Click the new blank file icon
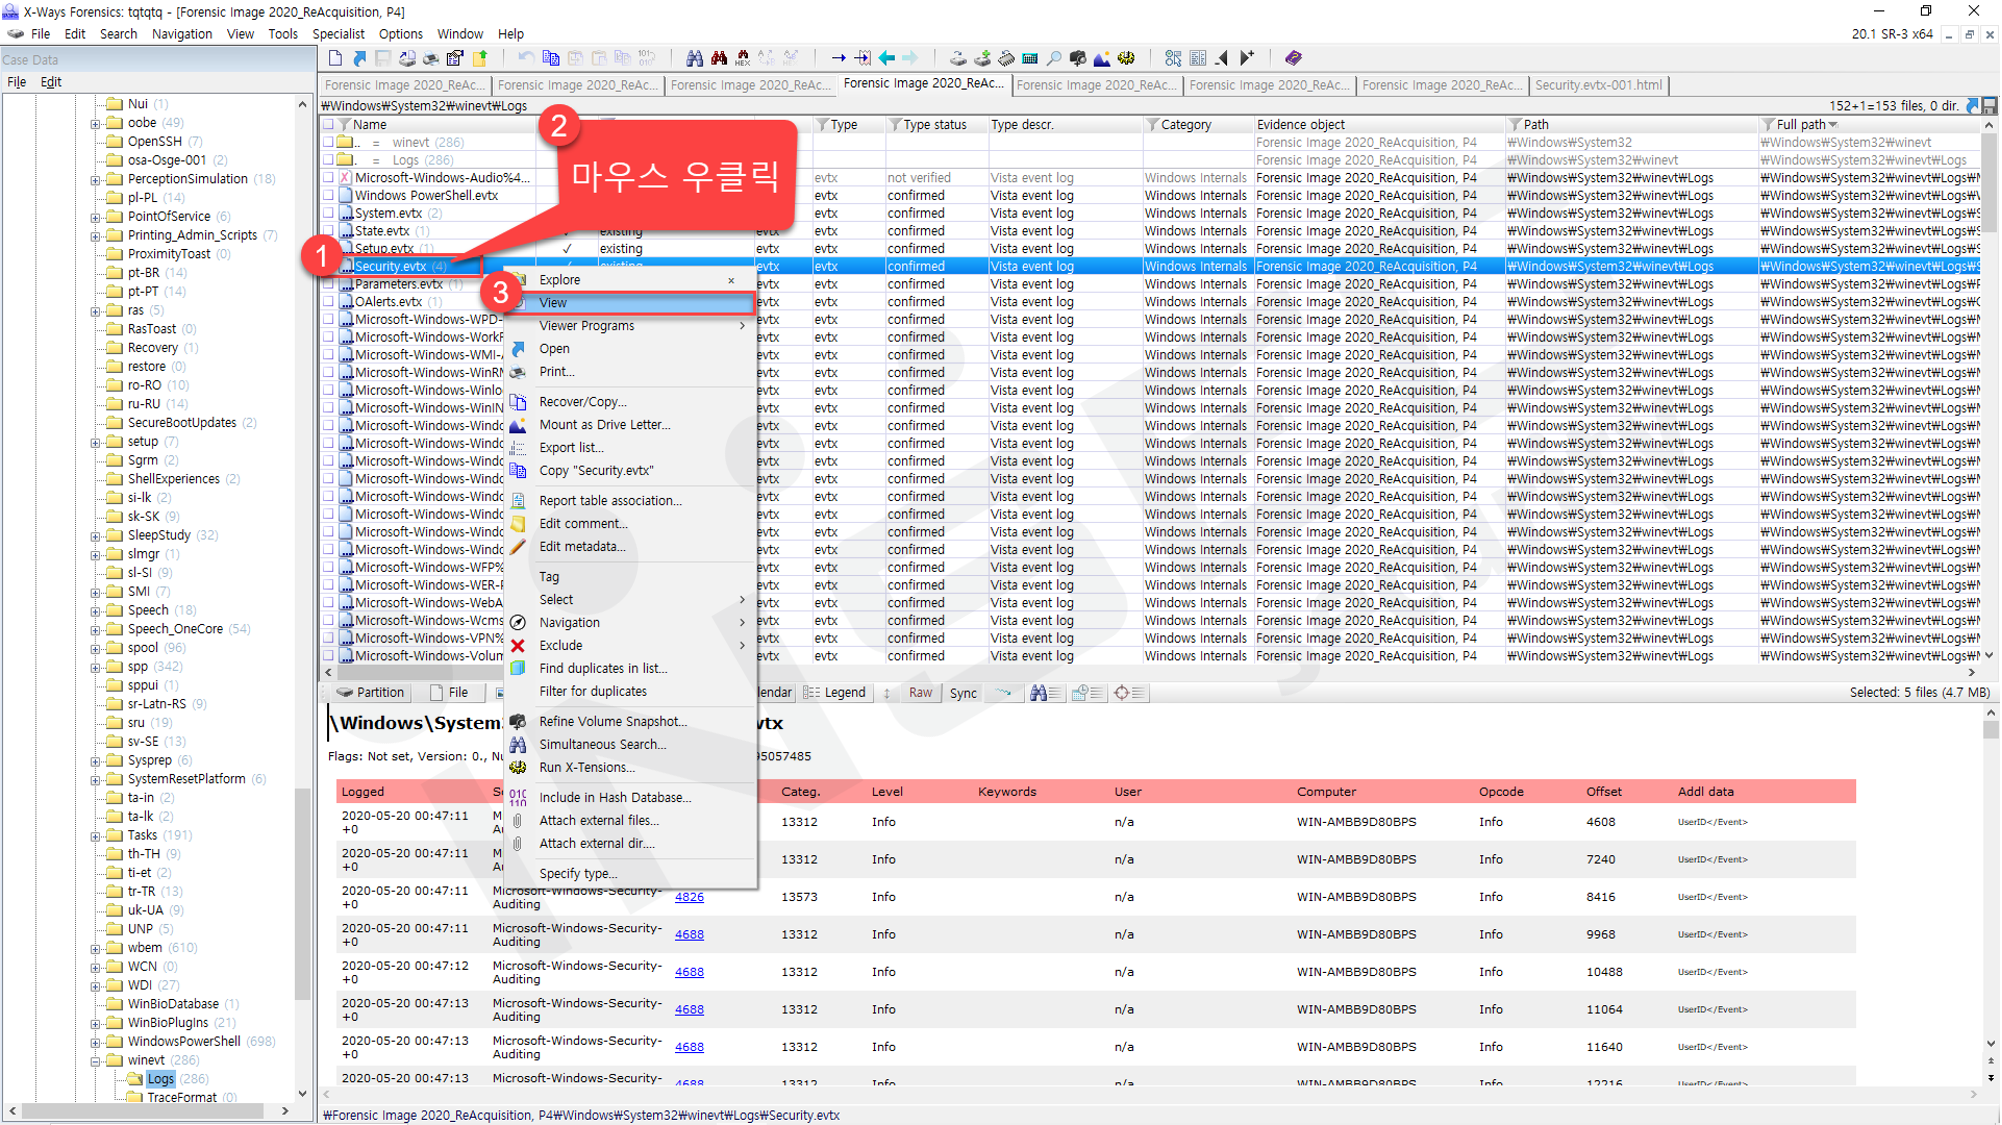Viewport: 2002px width, 1125px height. click(335, 58)
